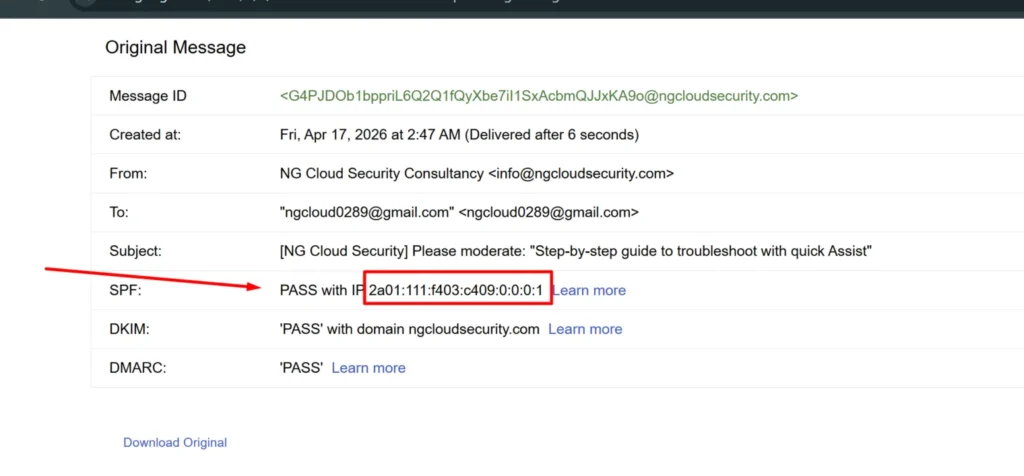Click the DMARC row label
Screen dimensions: 1024x476
coord(136,368)
